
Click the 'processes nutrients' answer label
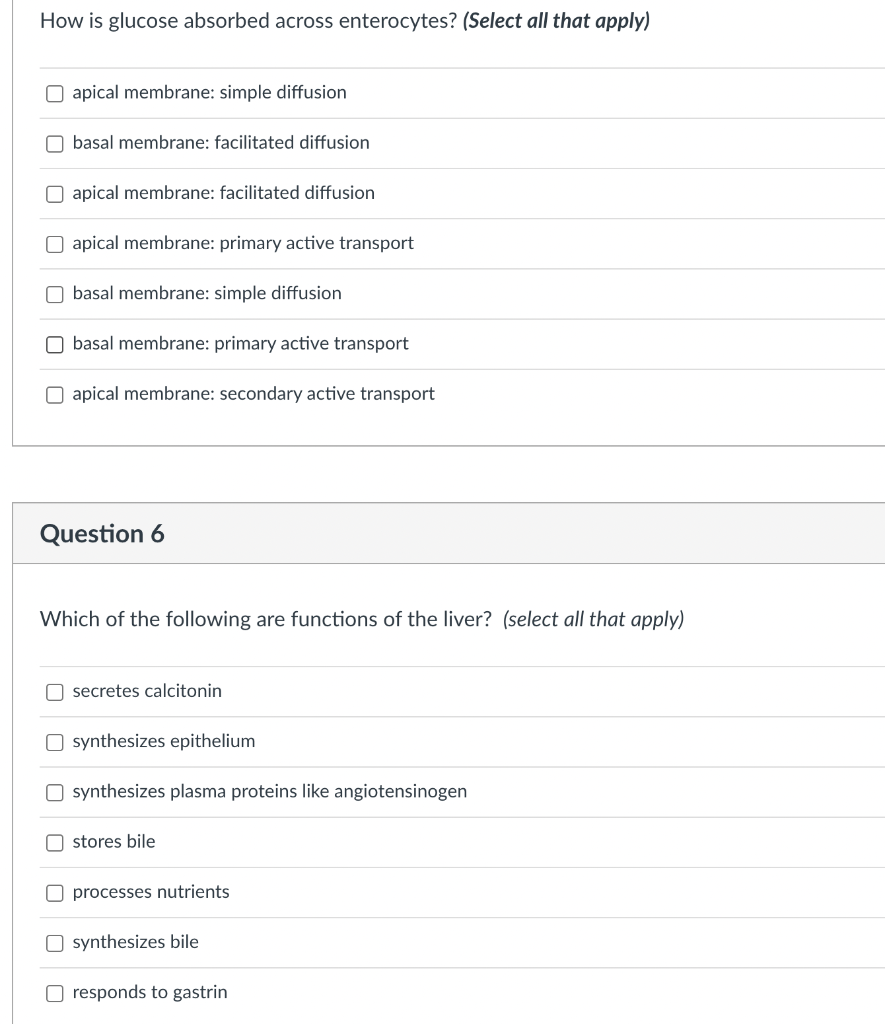[x=151, y=892]
